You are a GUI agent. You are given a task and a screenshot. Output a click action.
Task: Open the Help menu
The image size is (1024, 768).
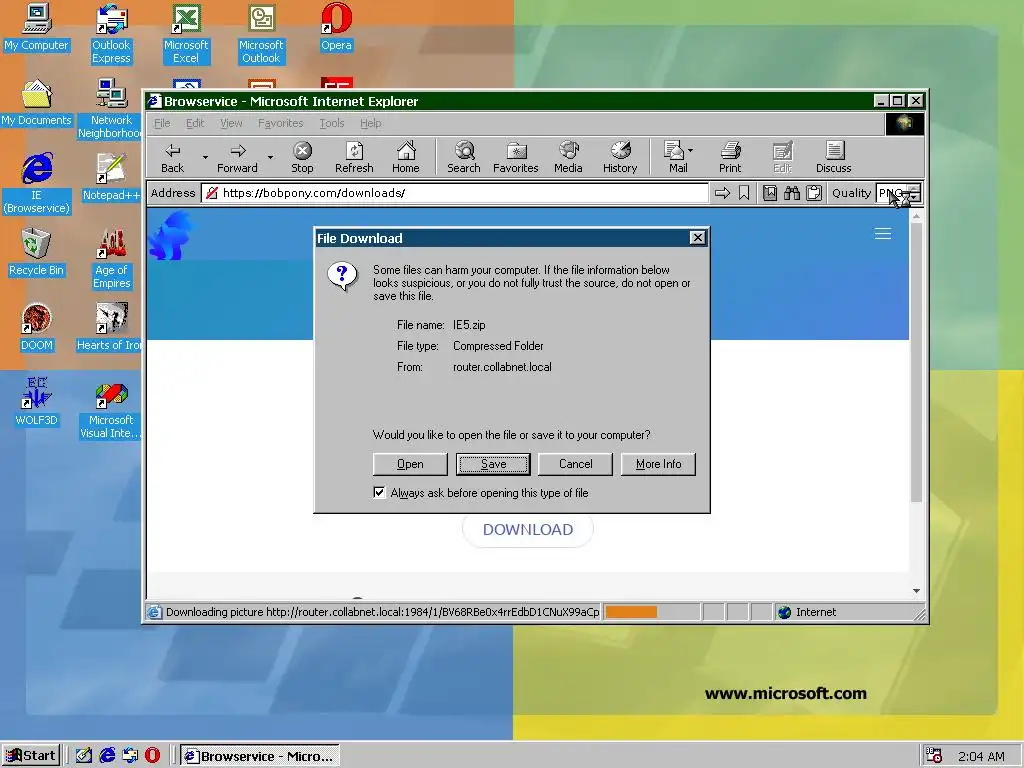coord(370,123)
